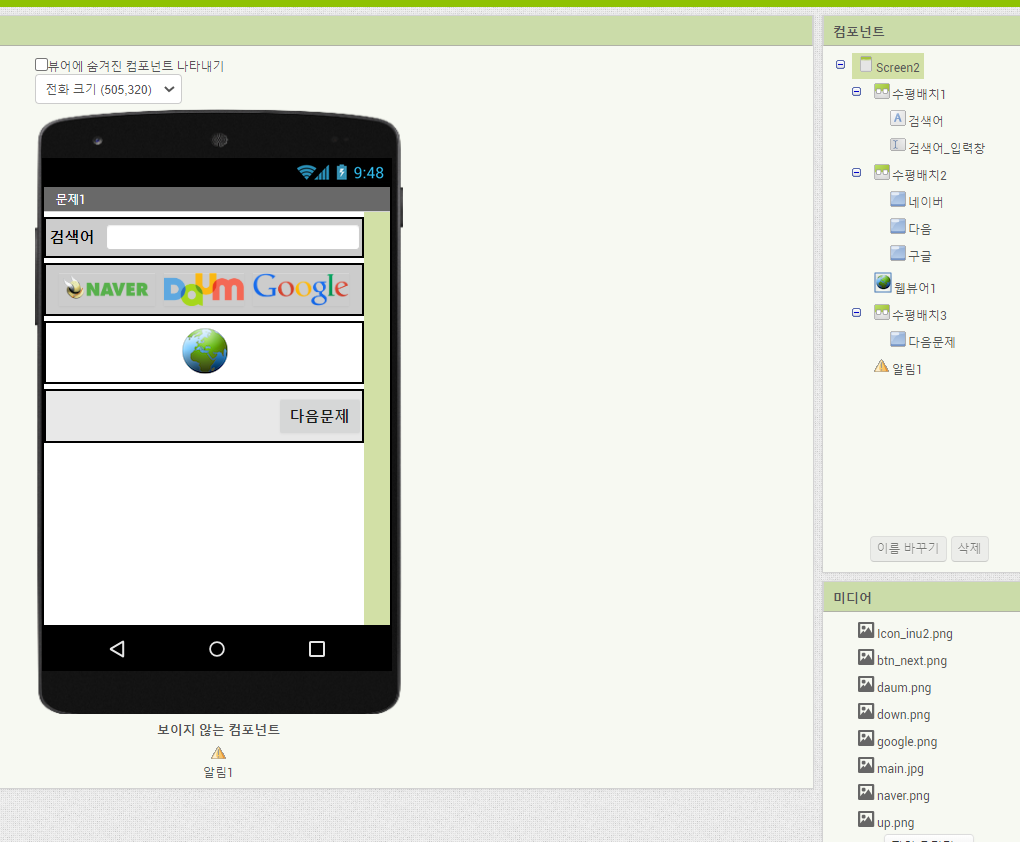Select the 수평배치2 layout icon in tree
Image resolution: width=1020 pixels, height=842 pixels.
pyautogui.click(x=881, y=172)
